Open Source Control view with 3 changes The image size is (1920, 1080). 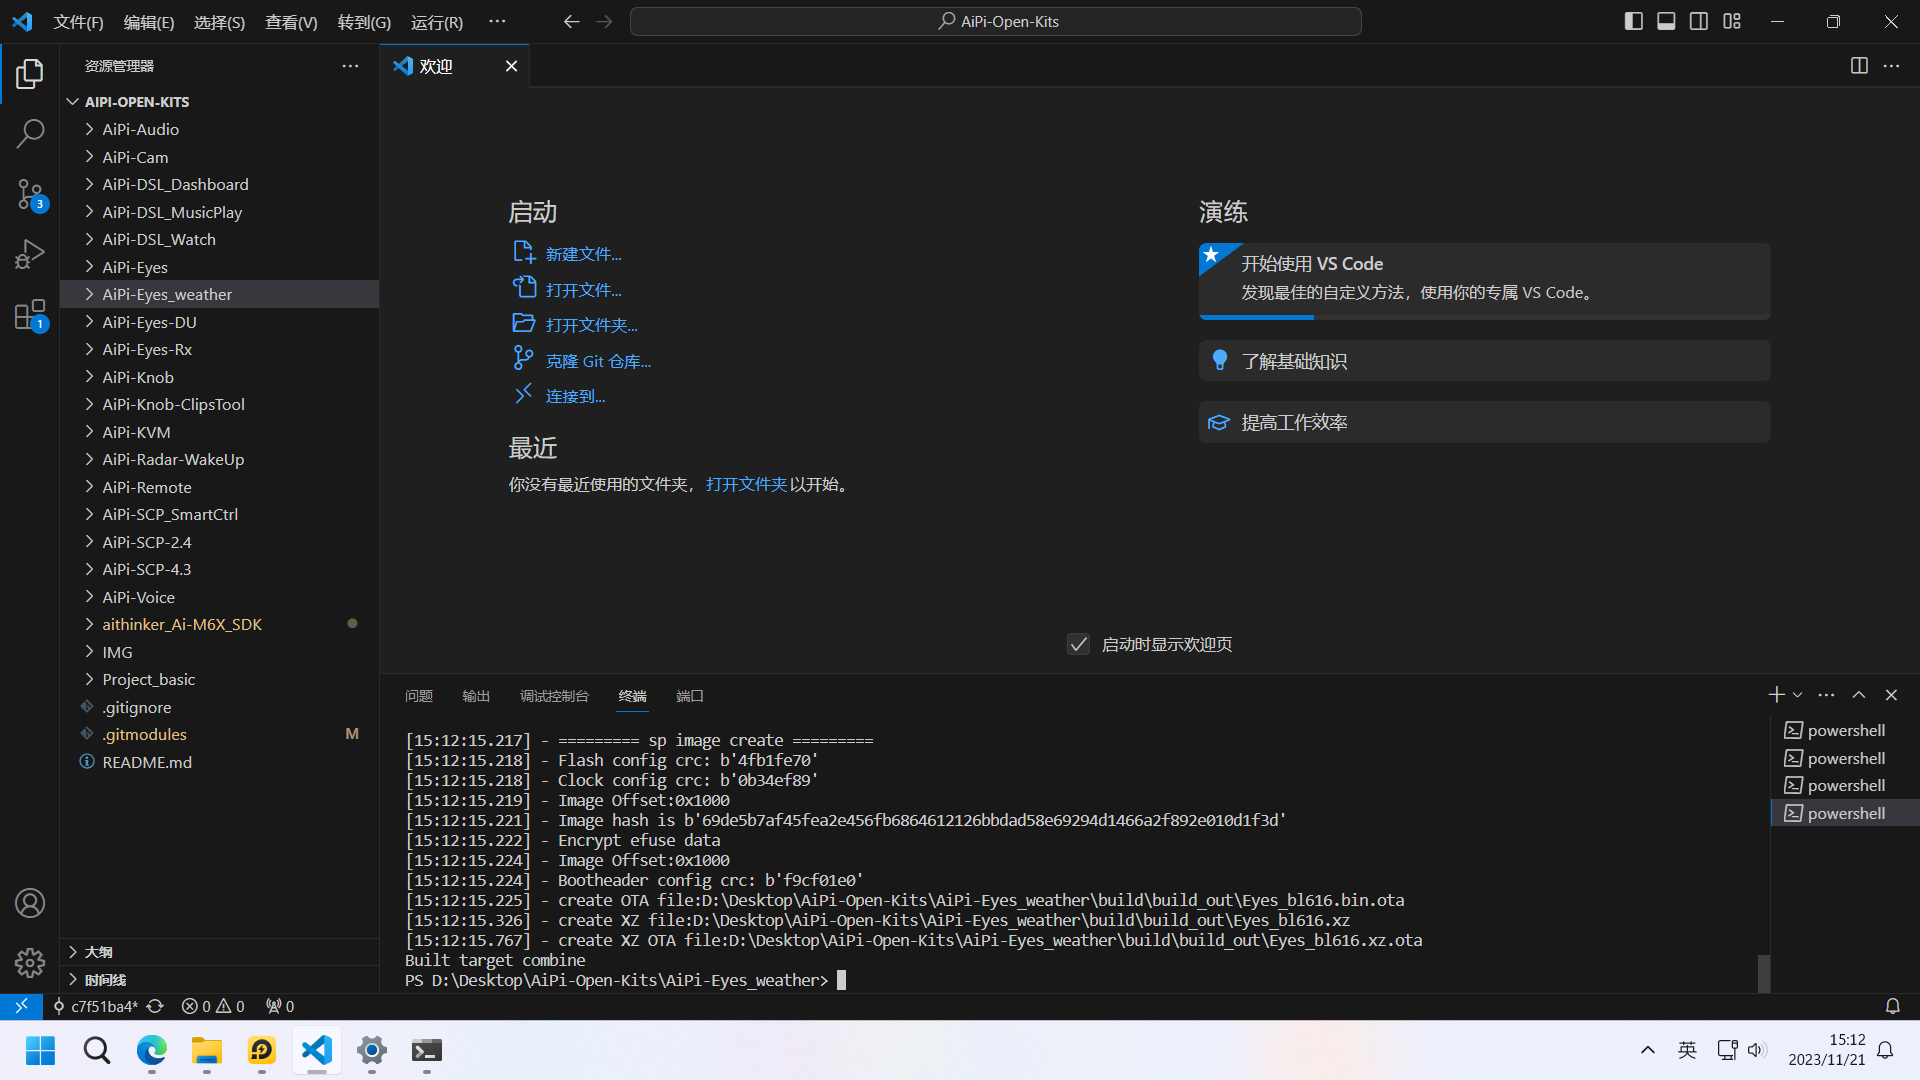(30, 194)
